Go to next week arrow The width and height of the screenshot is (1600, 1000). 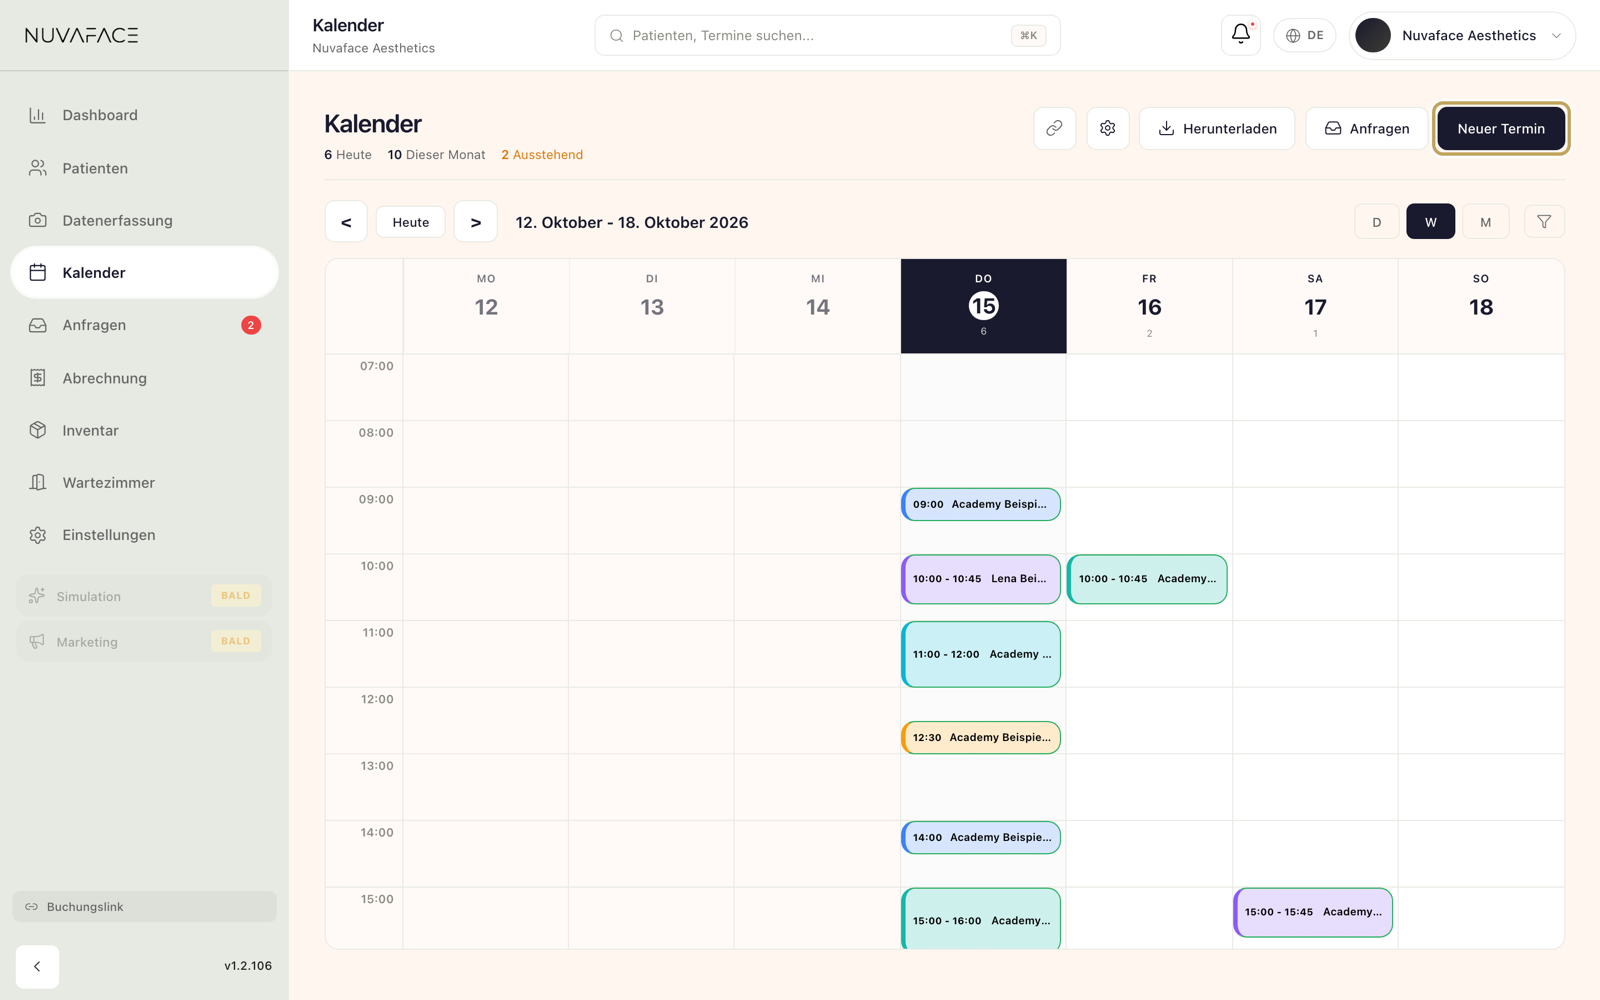476,222
